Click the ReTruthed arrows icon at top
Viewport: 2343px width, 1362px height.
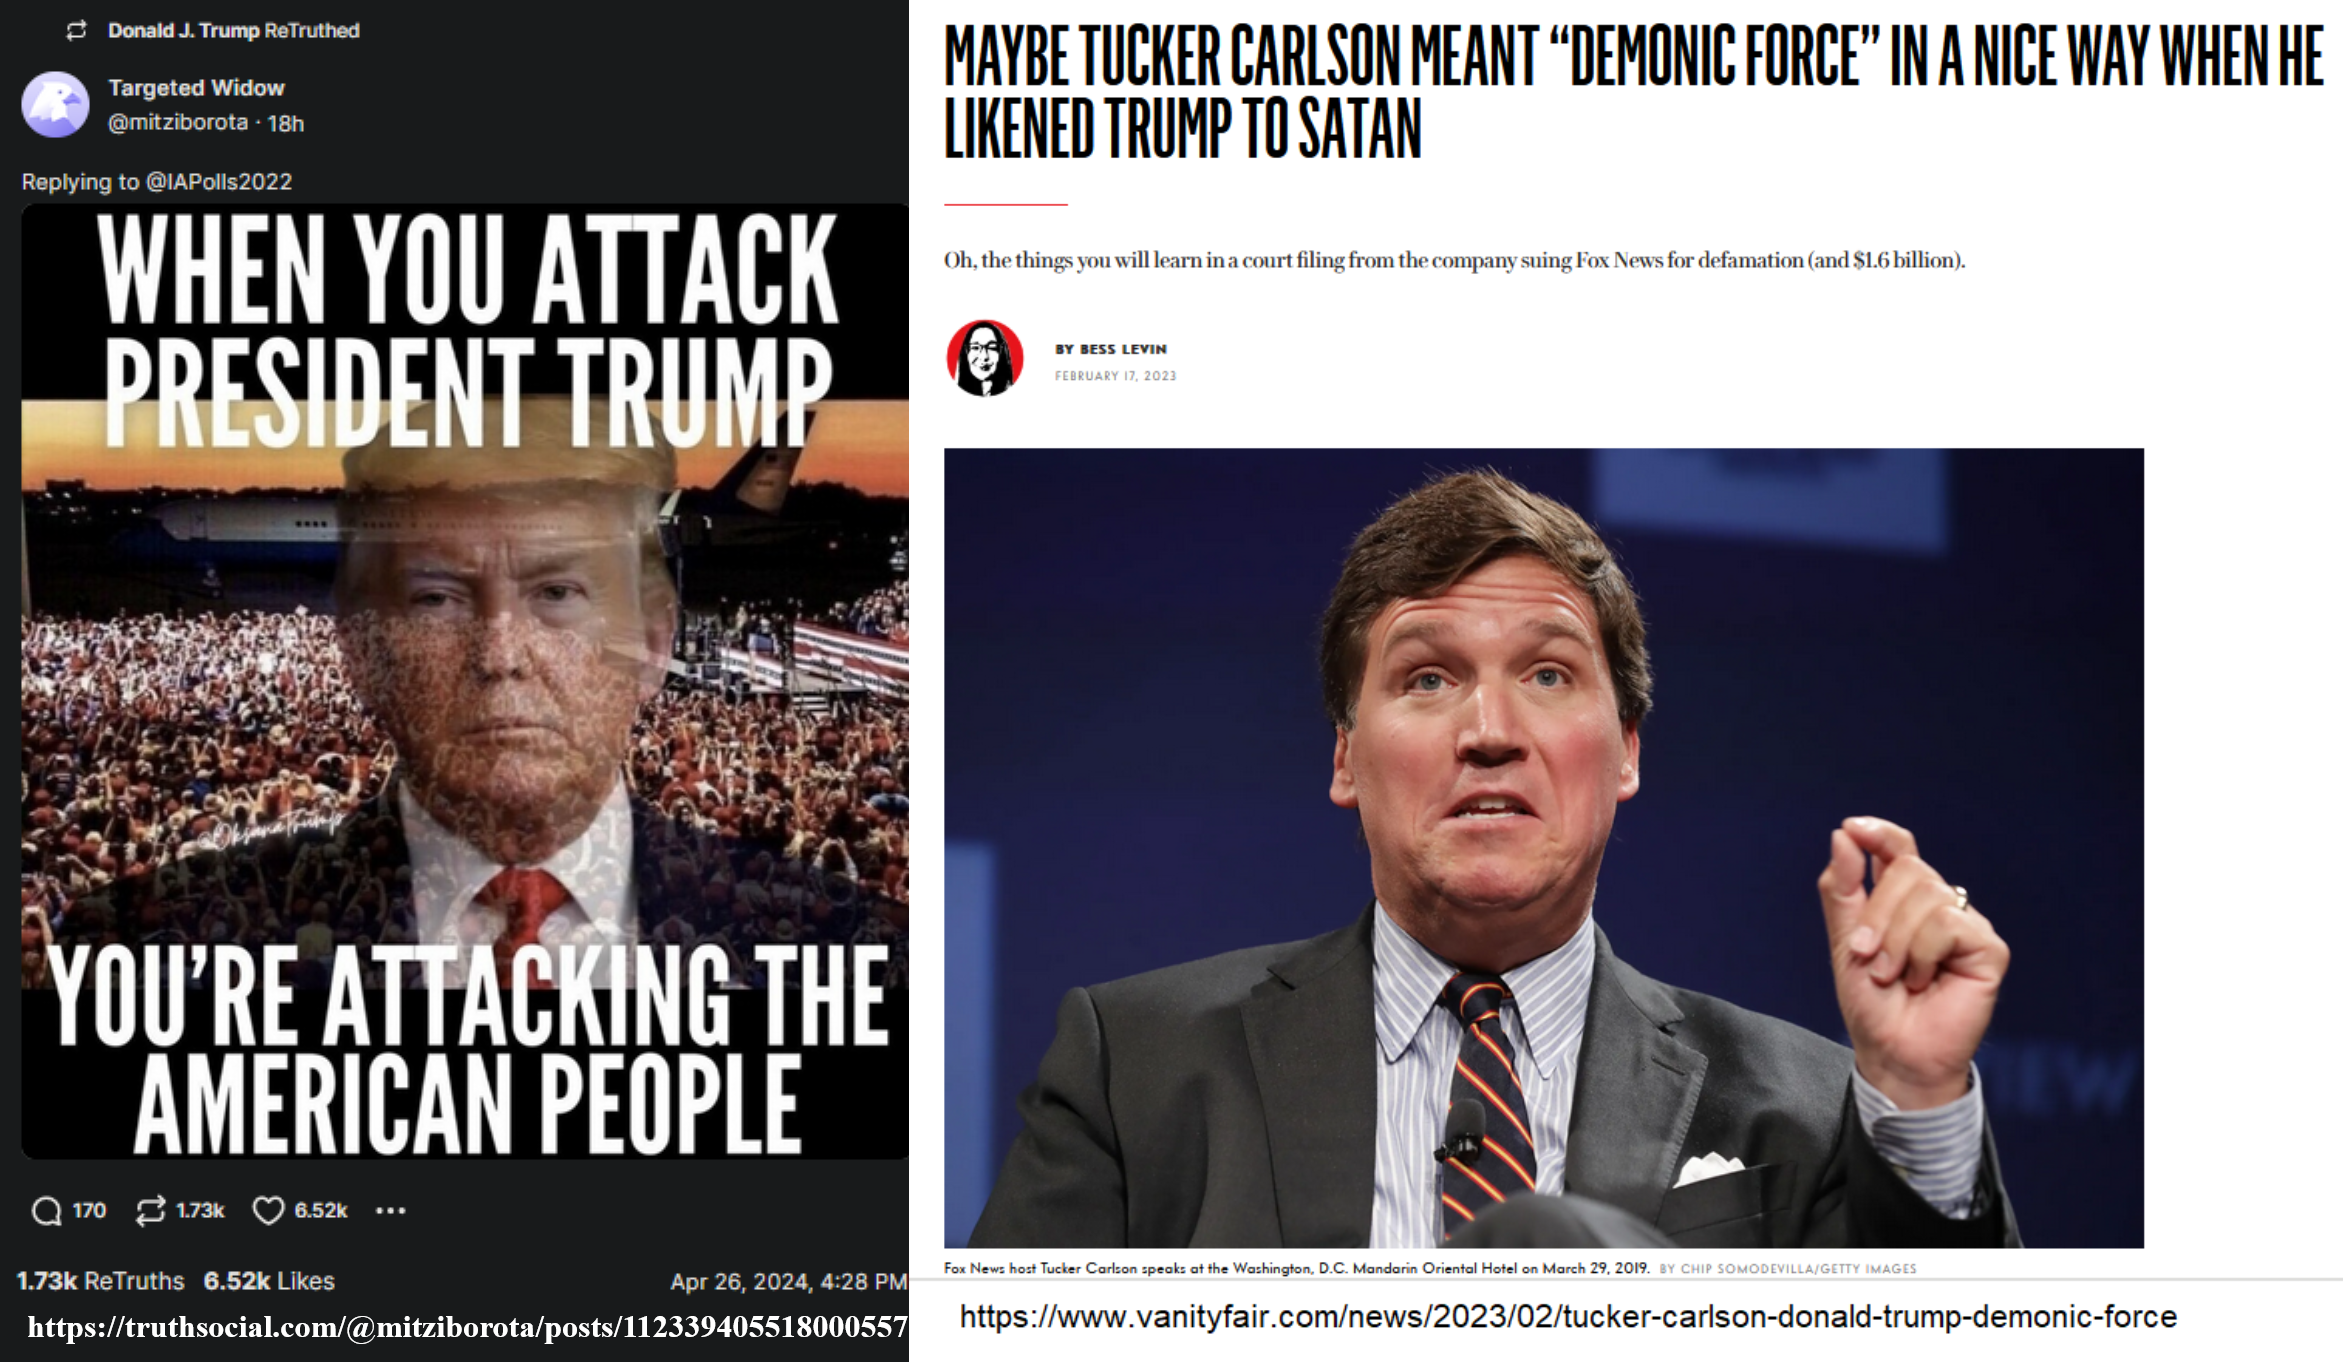coord(77,31)
